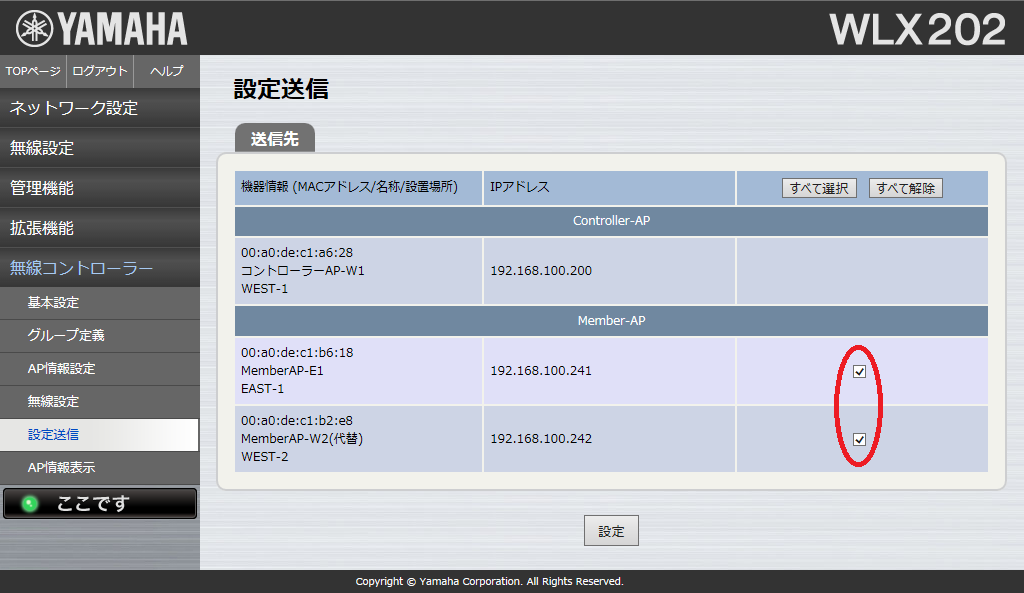Toggle checkbox for MemberAP-E1
Screen dimensions: 1024x593
click(859, 371)
